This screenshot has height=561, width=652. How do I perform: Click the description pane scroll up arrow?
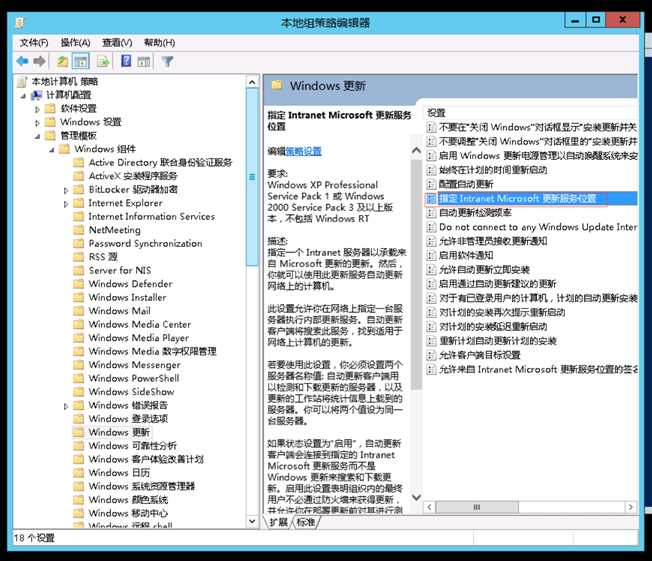416,151
